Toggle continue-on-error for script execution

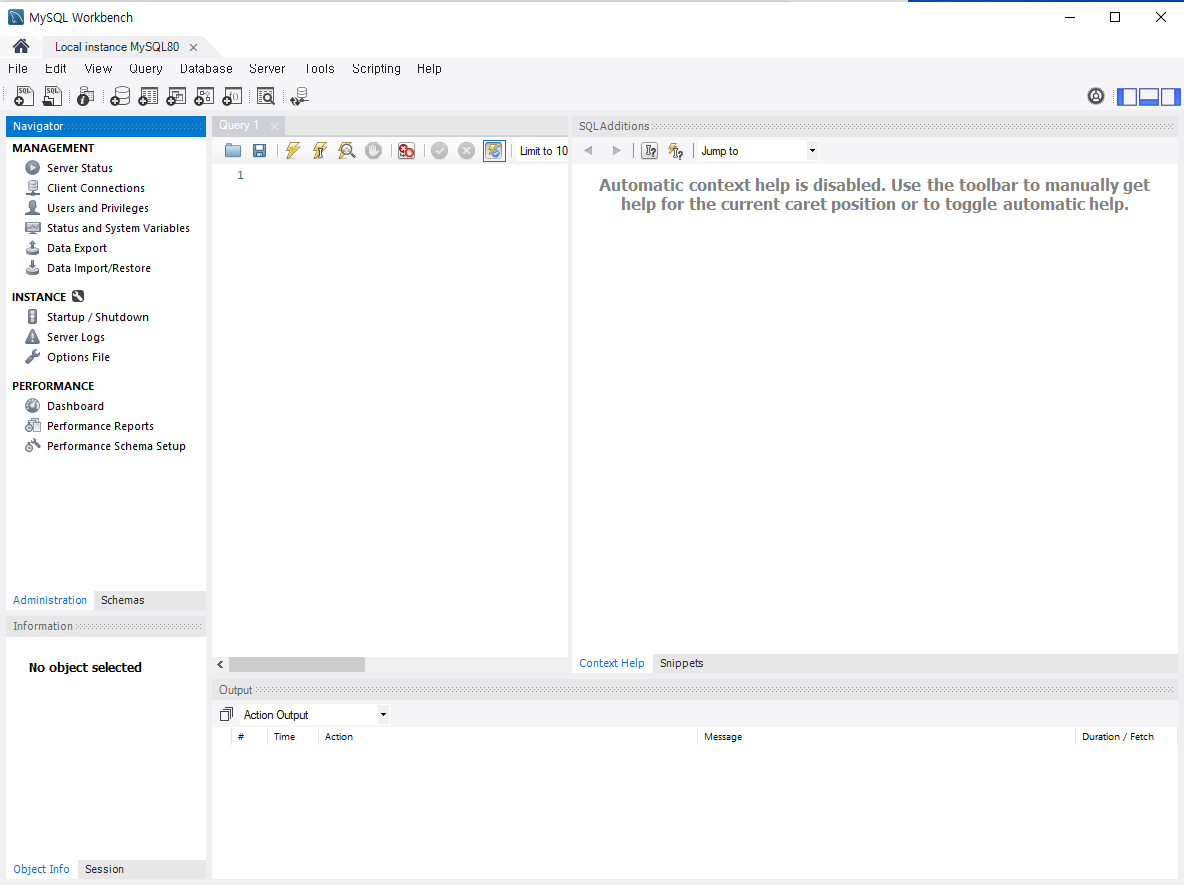406,150
